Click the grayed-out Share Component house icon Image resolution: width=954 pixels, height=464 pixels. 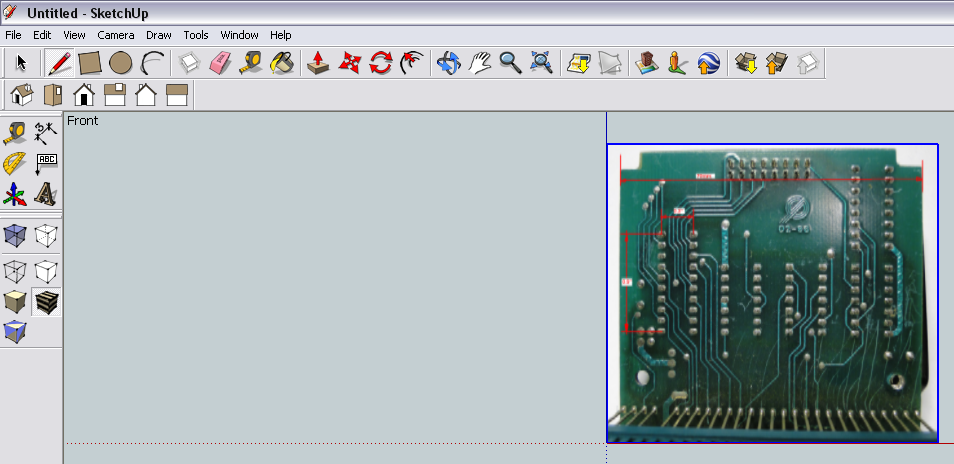click(x=808, y=63)
